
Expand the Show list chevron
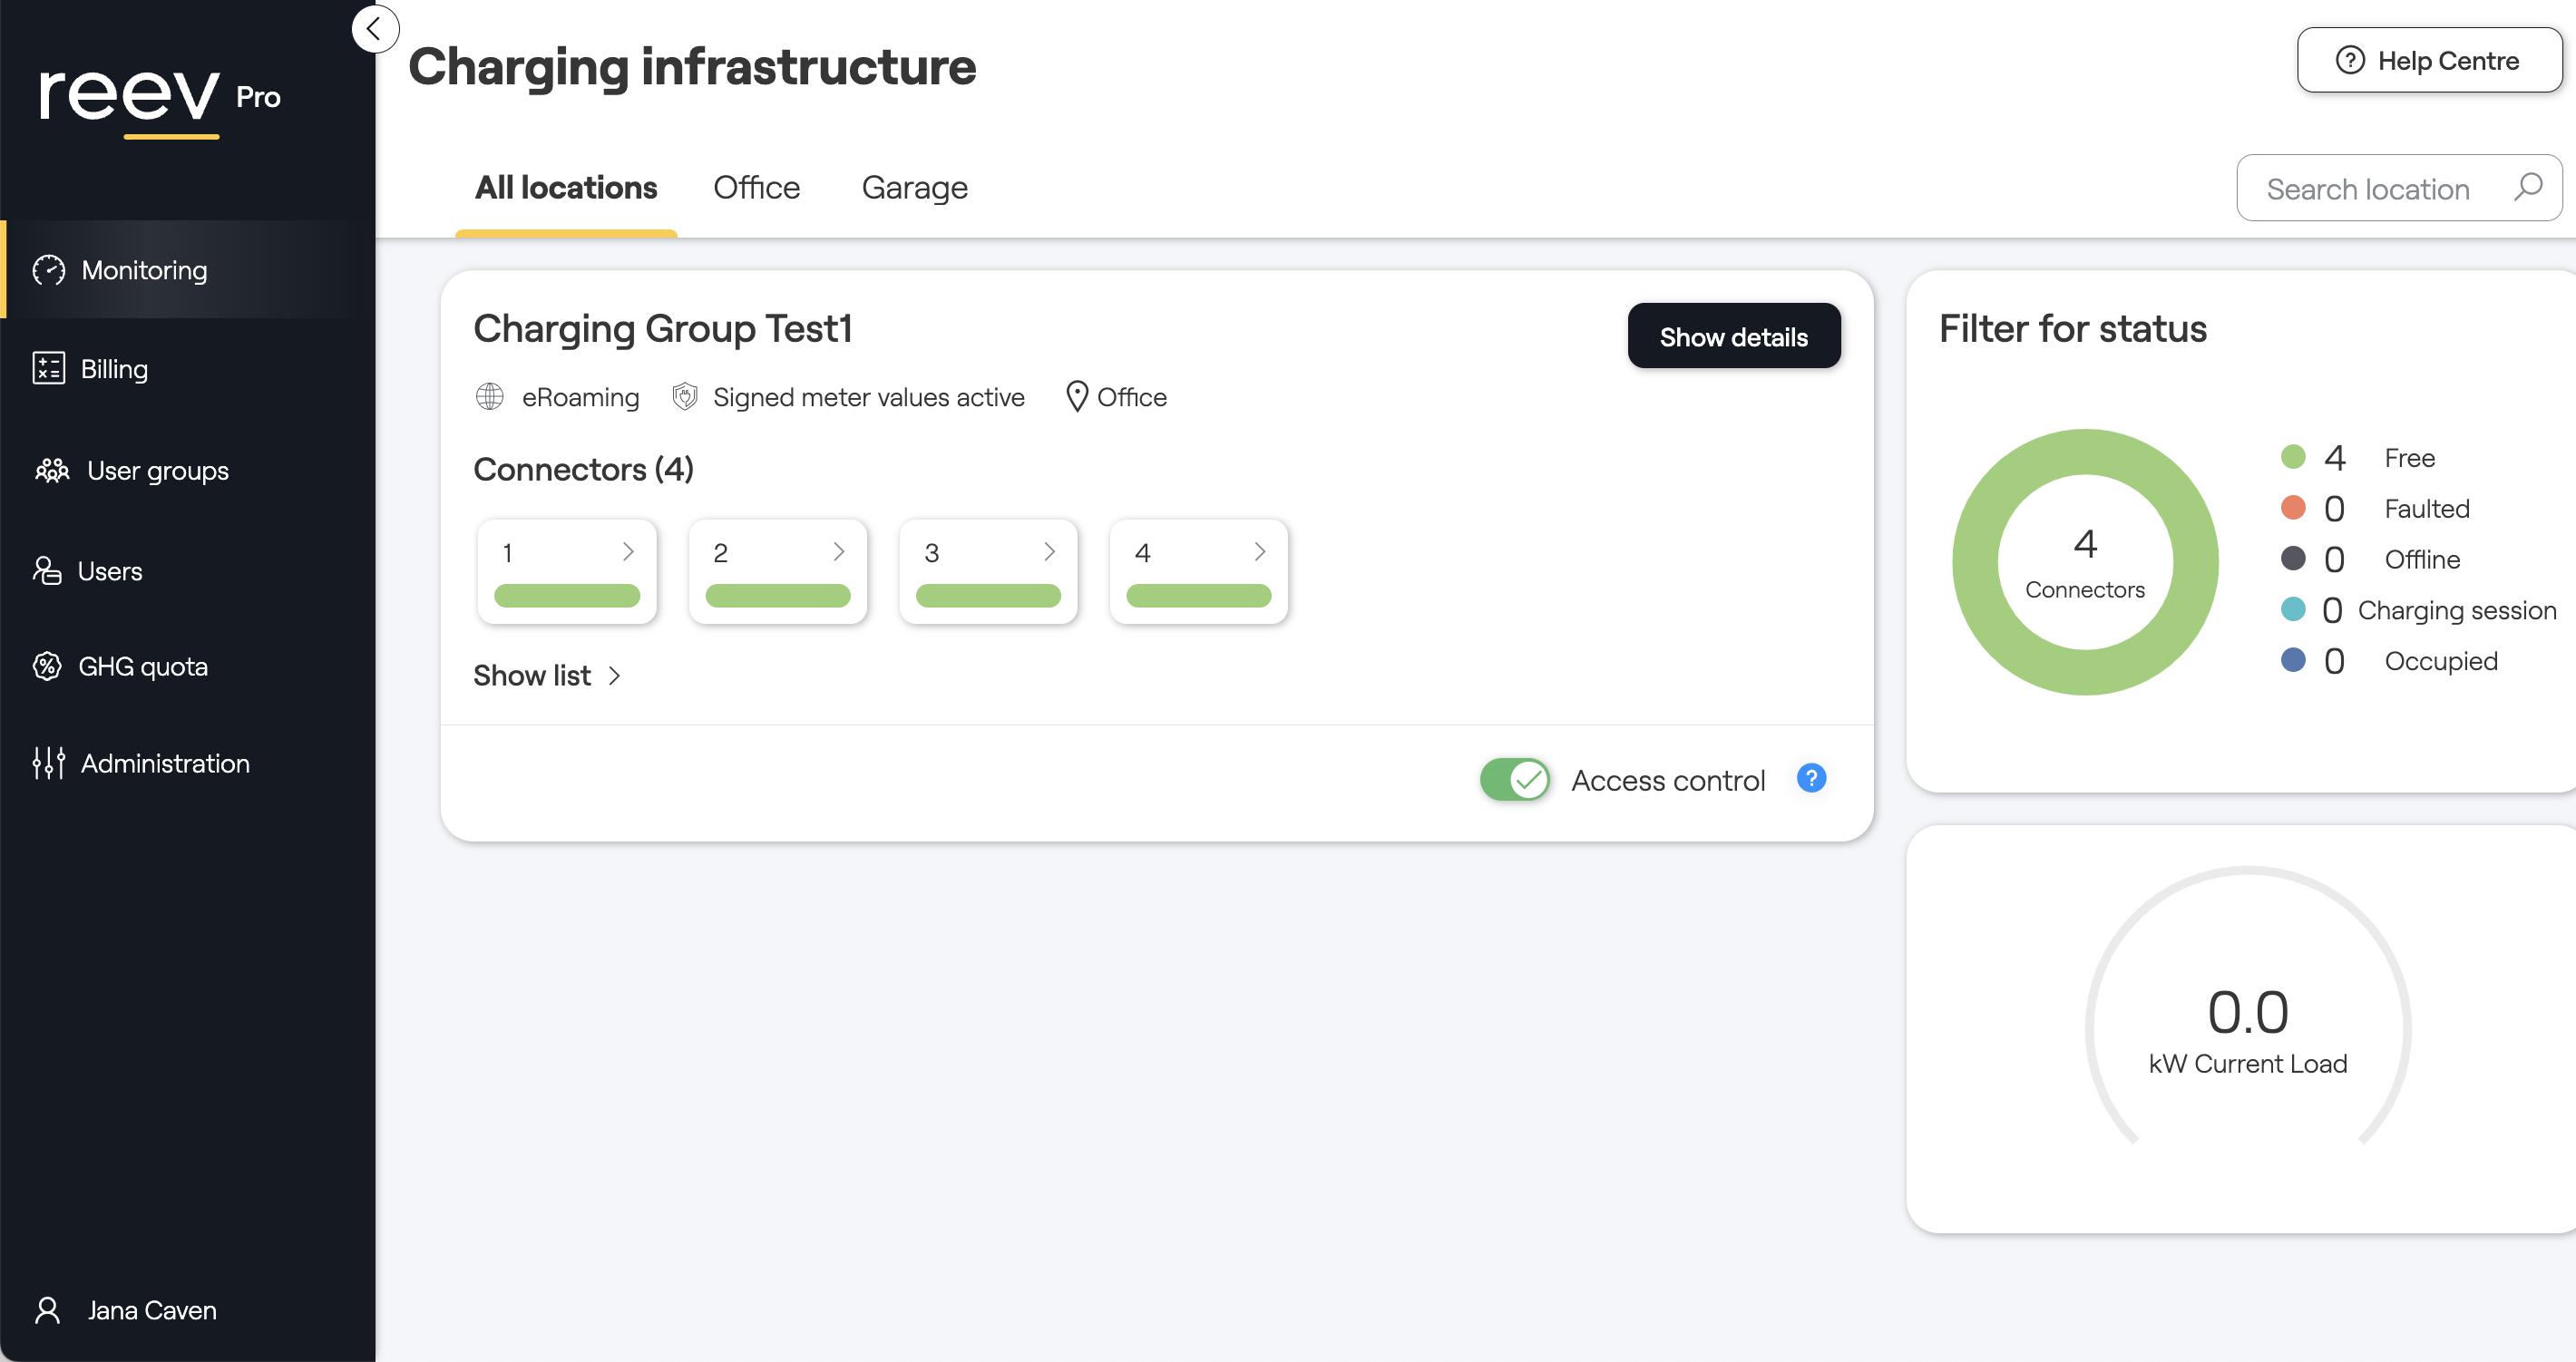(x=614, y=676)
